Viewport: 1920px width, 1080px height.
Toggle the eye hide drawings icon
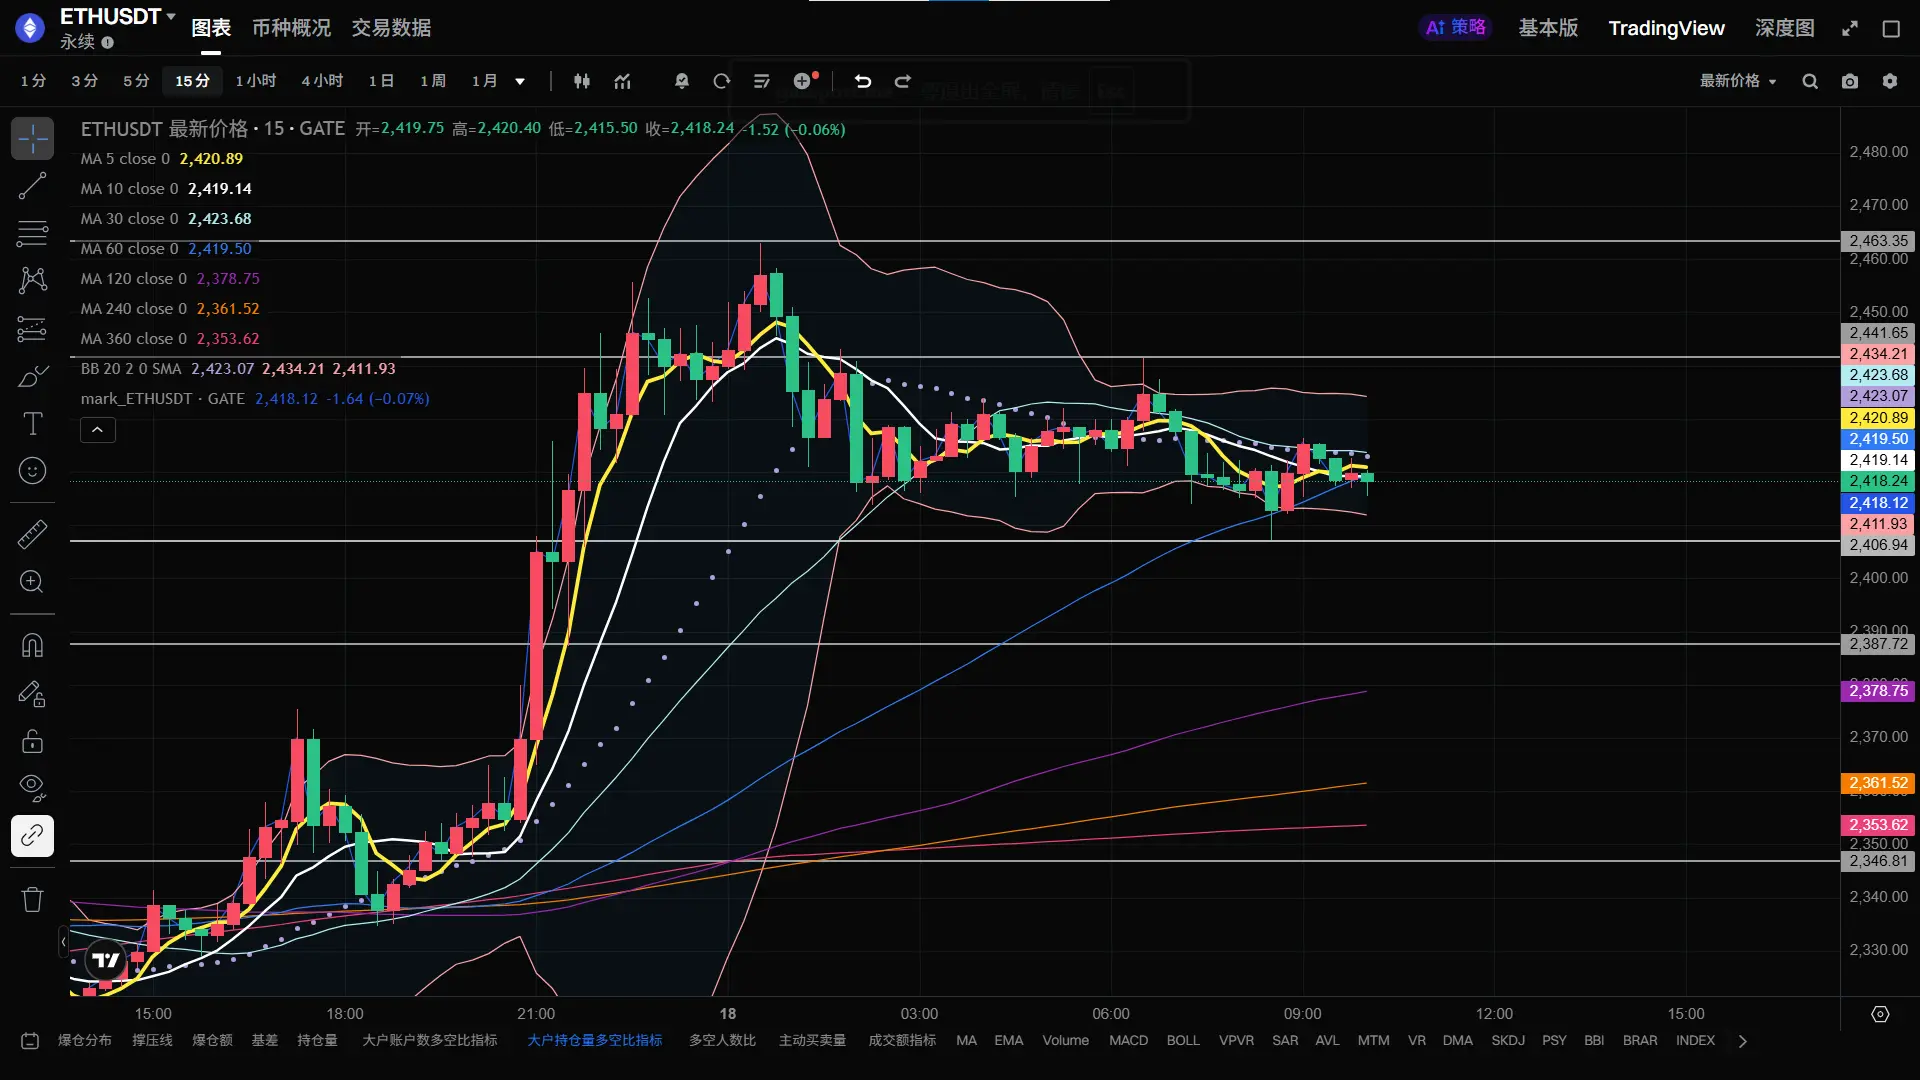pos(32,788)
